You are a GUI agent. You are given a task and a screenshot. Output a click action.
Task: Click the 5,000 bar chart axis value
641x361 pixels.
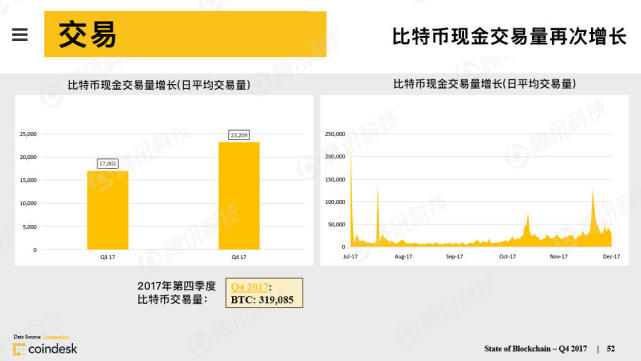(x=29, y=227)
